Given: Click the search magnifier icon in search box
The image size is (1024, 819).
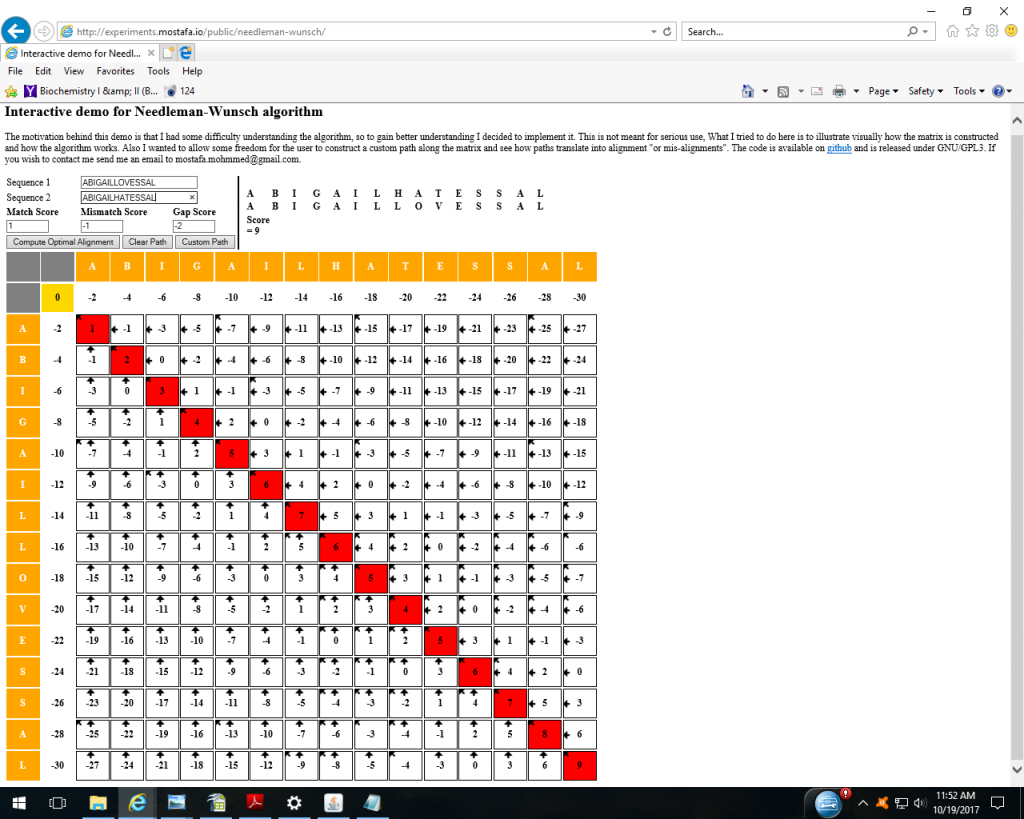Looking at the screenshot, I should click(x=913, y=32).
